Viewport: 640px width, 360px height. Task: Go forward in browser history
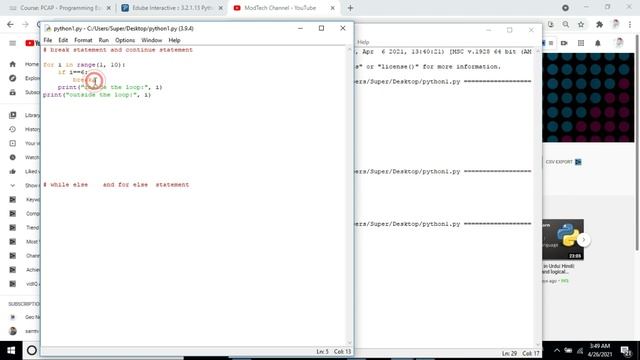[x=25, y=24]
